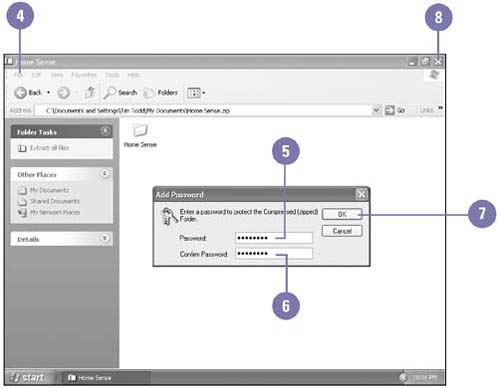
Task: Open the Search toolbar button
Action: 120,93
